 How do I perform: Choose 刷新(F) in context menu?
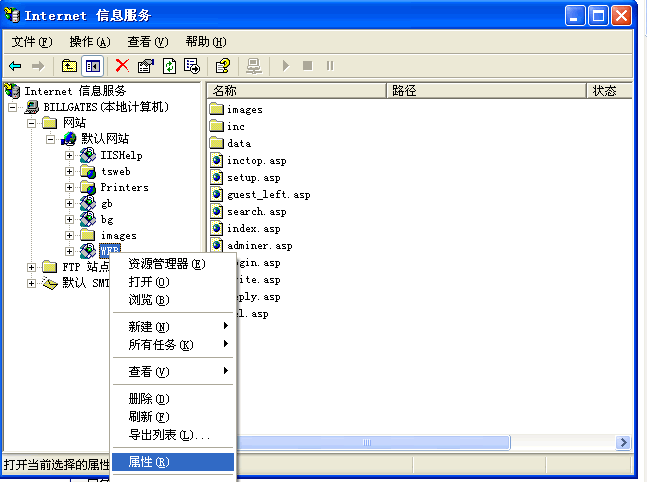[x=173, y=417]
